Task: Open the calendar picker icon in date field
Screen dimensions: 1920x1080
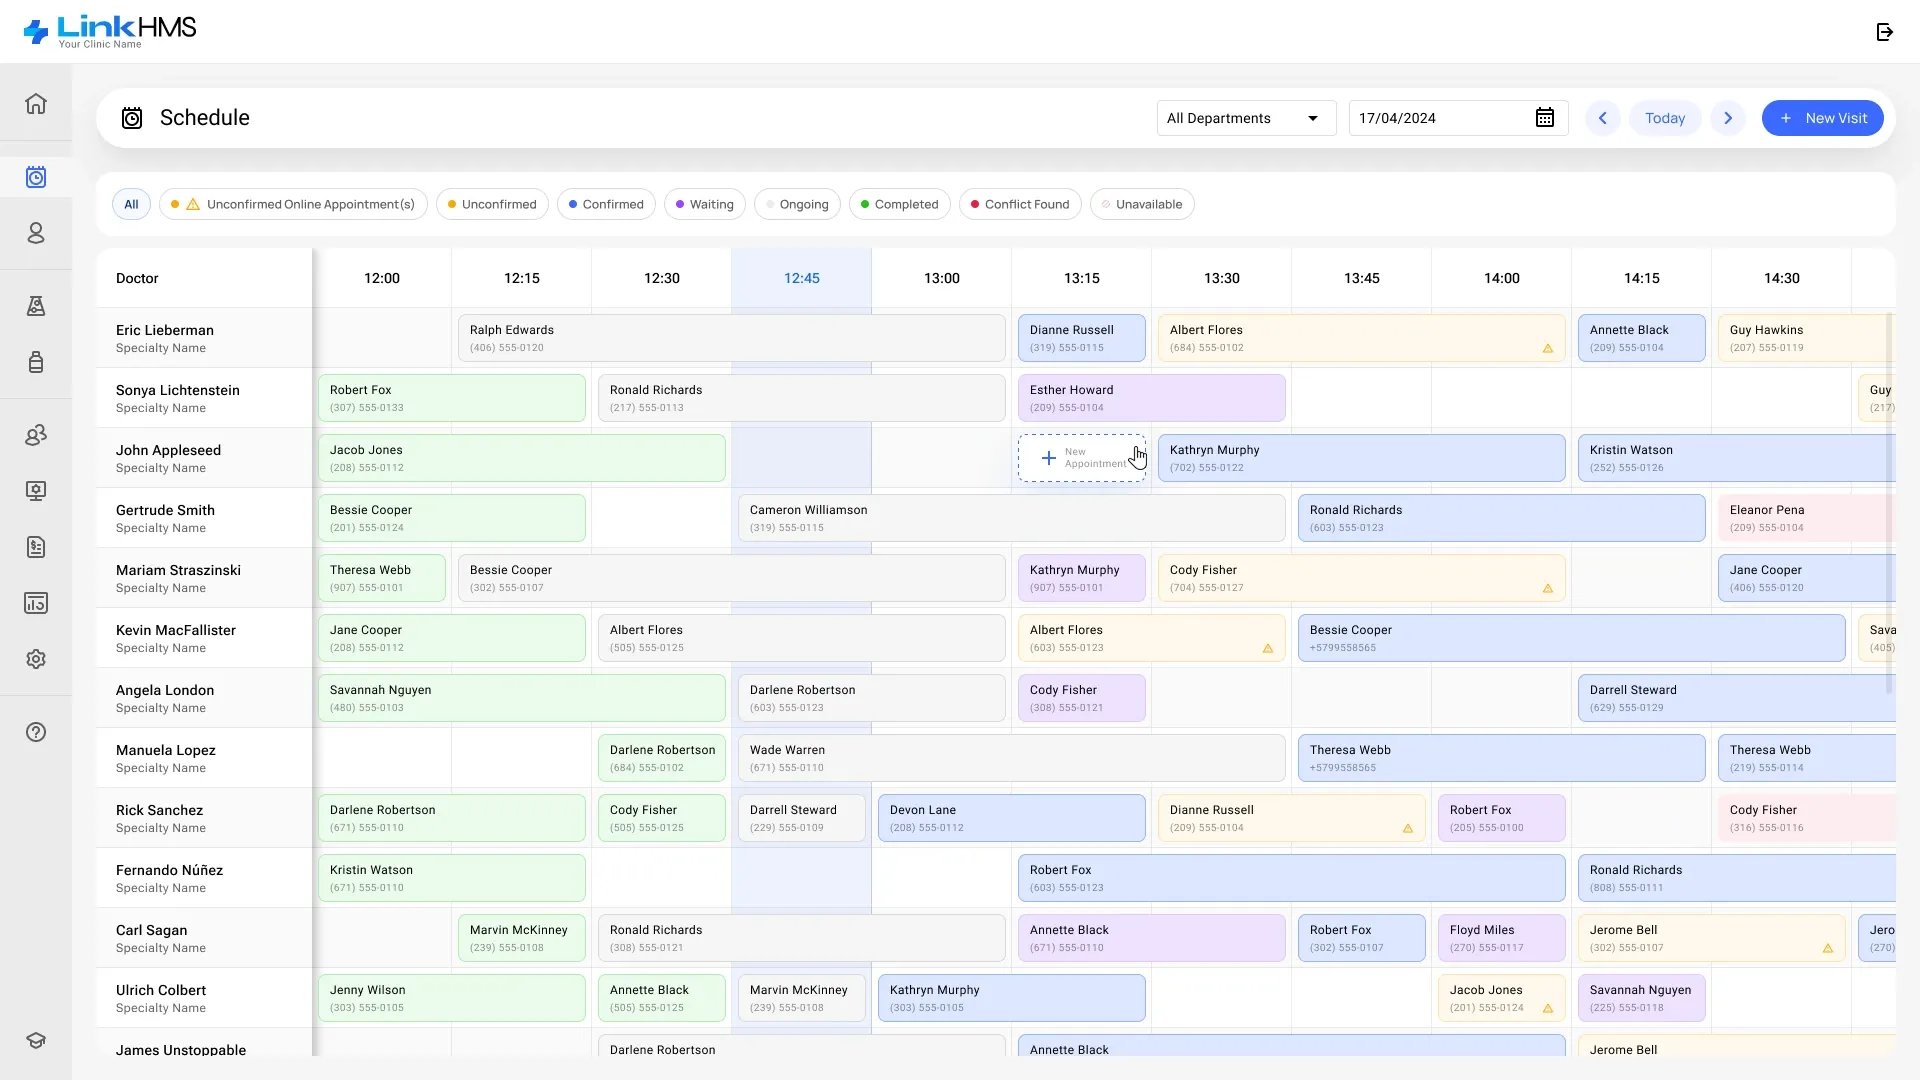Action: click(1545, 118)
